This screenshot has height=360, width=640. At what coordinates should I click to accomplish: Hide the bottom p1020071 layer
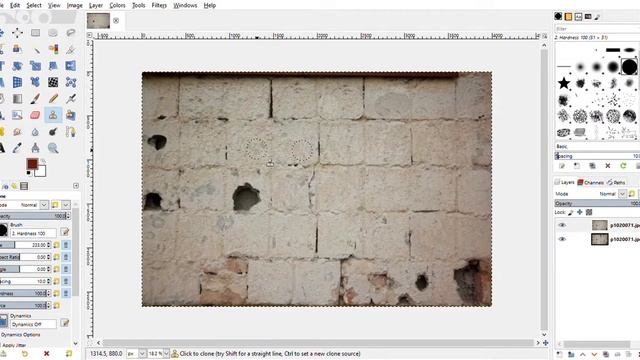tap(562, 239)
